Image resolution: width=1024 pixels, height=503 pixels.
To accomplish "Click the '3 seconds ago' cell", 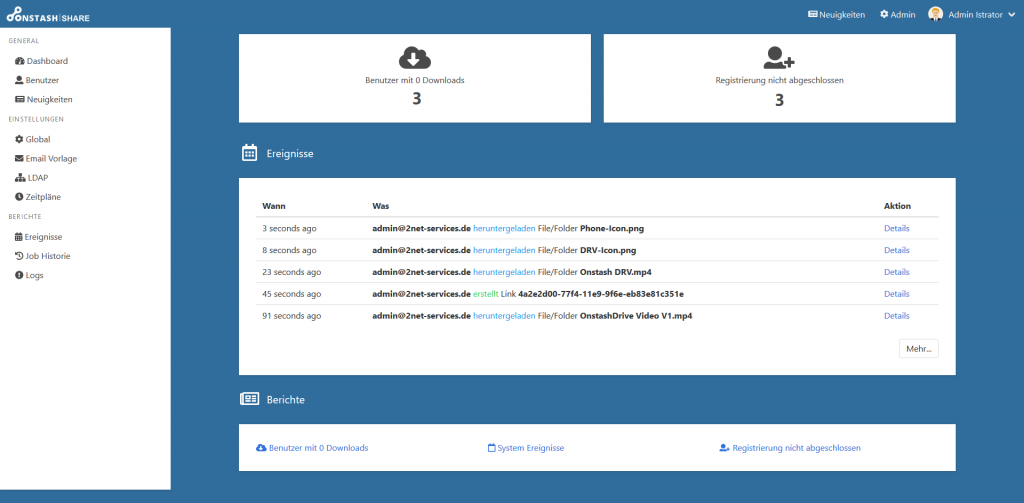I will pyautogui.click(x=289, y=229).
